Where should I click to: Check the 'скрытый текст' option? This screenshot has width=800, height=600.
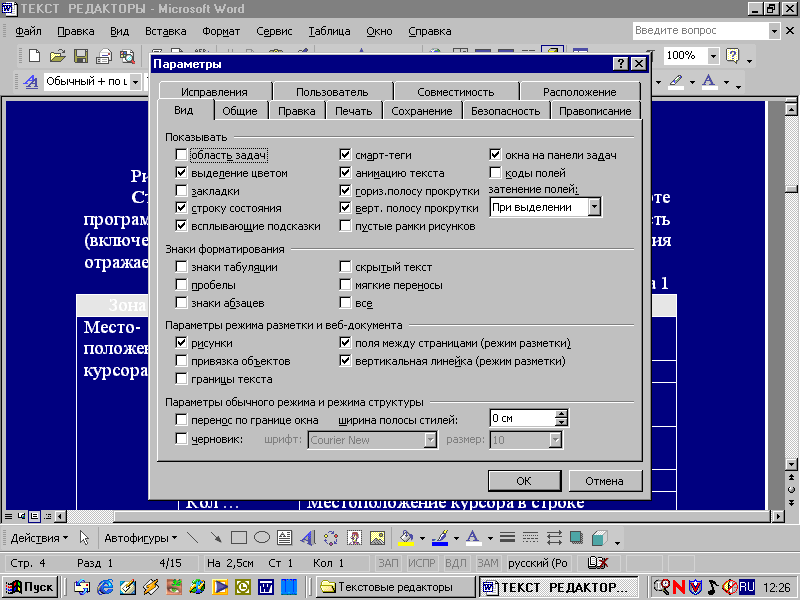coord(345,267)
